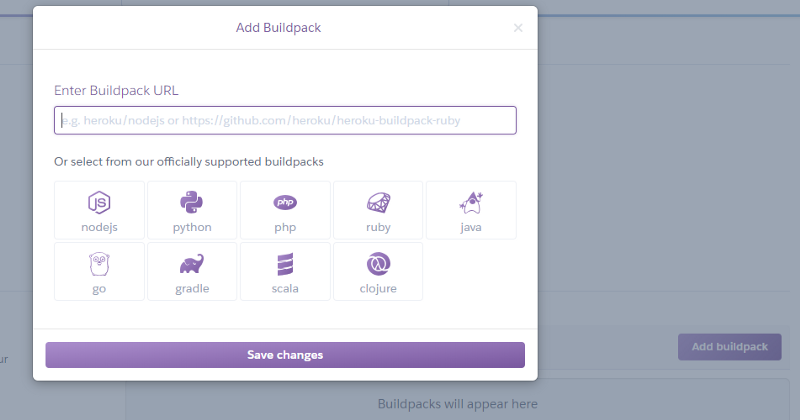800x420 pixels.
Task: Choose the python snake logo icon
Action: [192, 202]
